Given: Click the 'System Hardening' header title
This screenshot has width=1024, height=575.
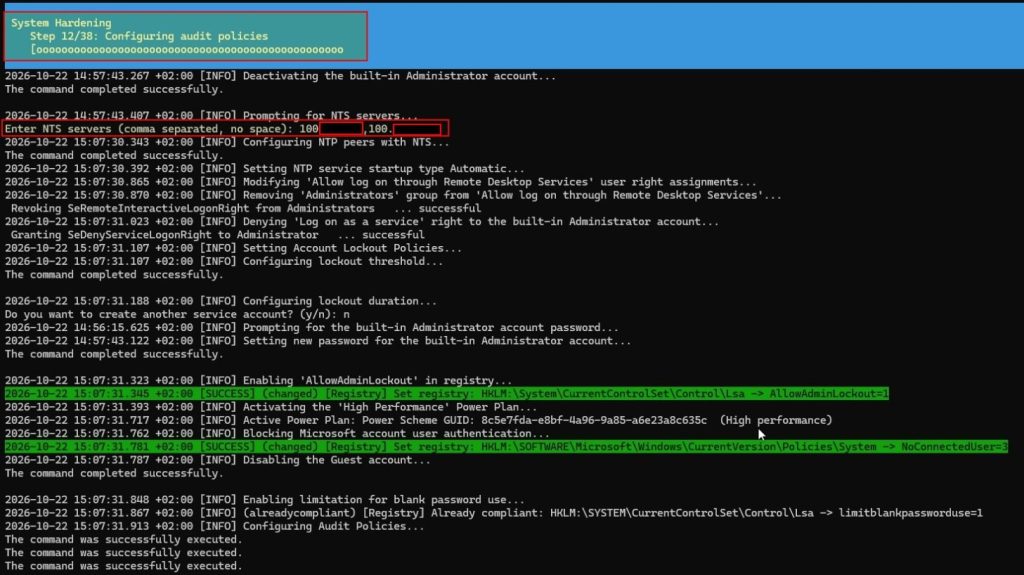Looking at the screenshot, I should click(61, 23).
